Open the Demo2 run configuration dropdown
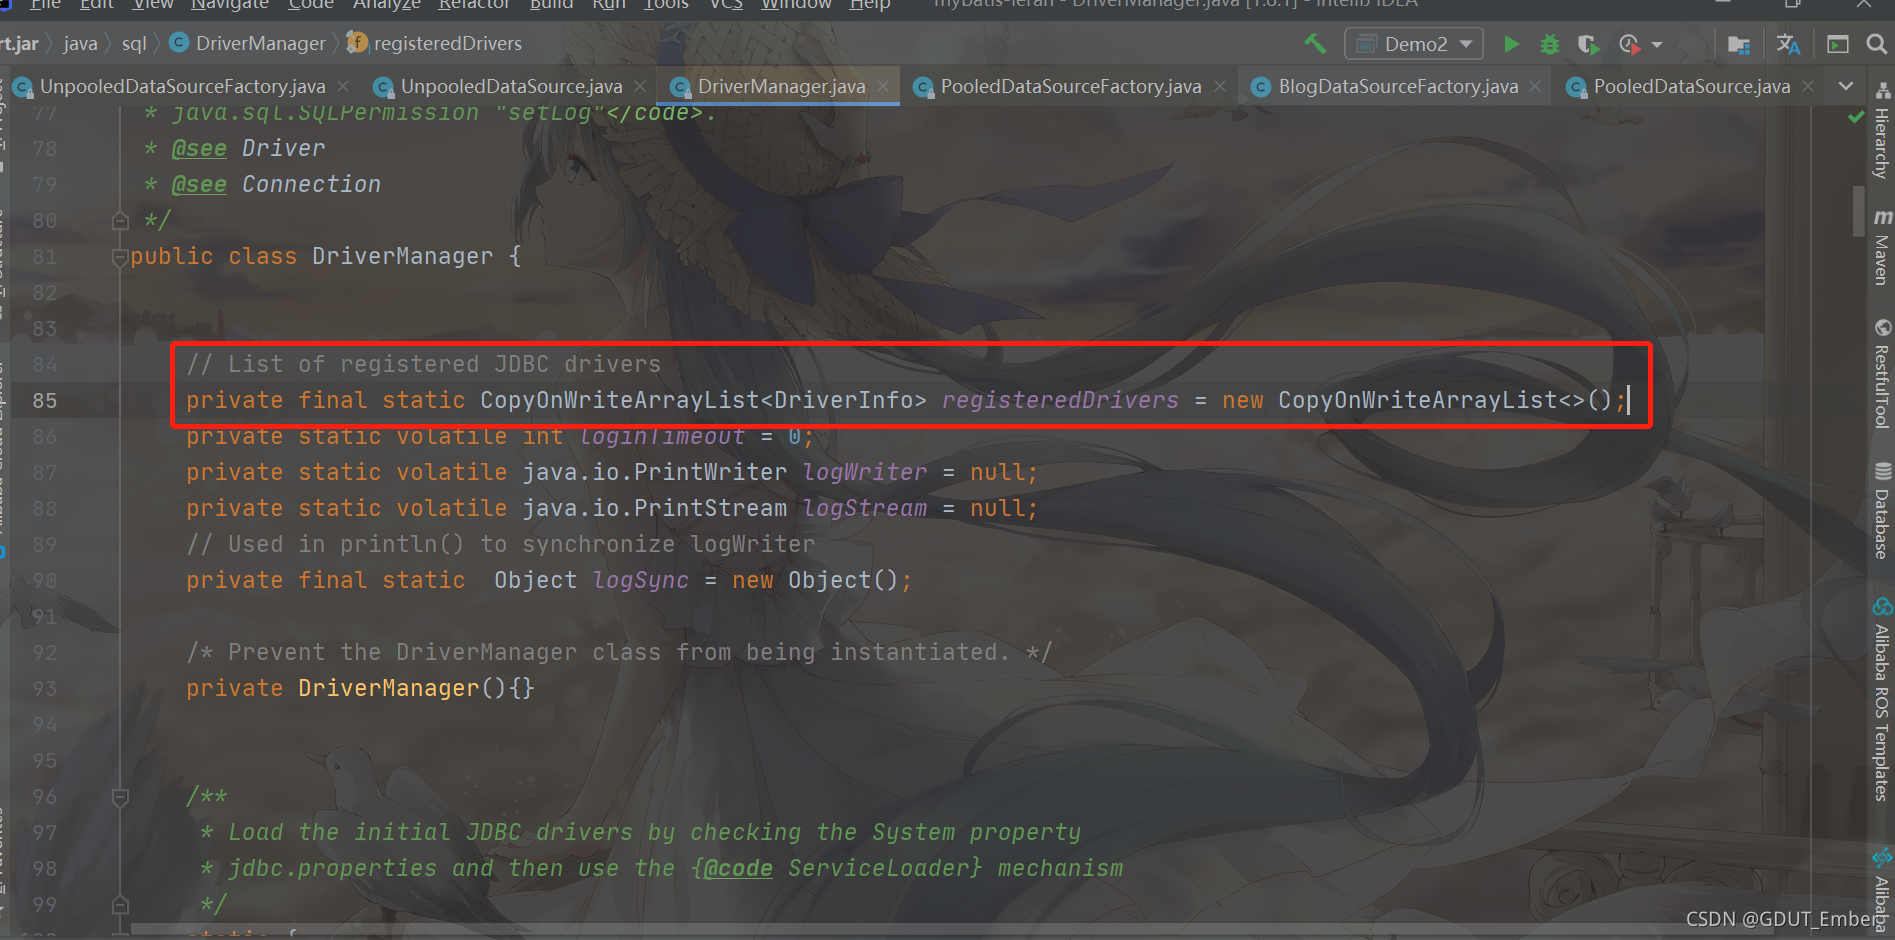This screenshot has height=940, width=1895. tap(1413, 44)
